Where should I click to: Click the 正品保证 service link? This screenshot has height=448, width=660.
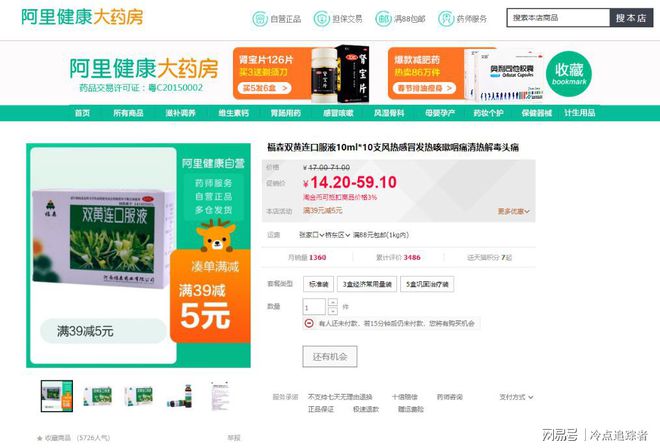click(321, 409)
